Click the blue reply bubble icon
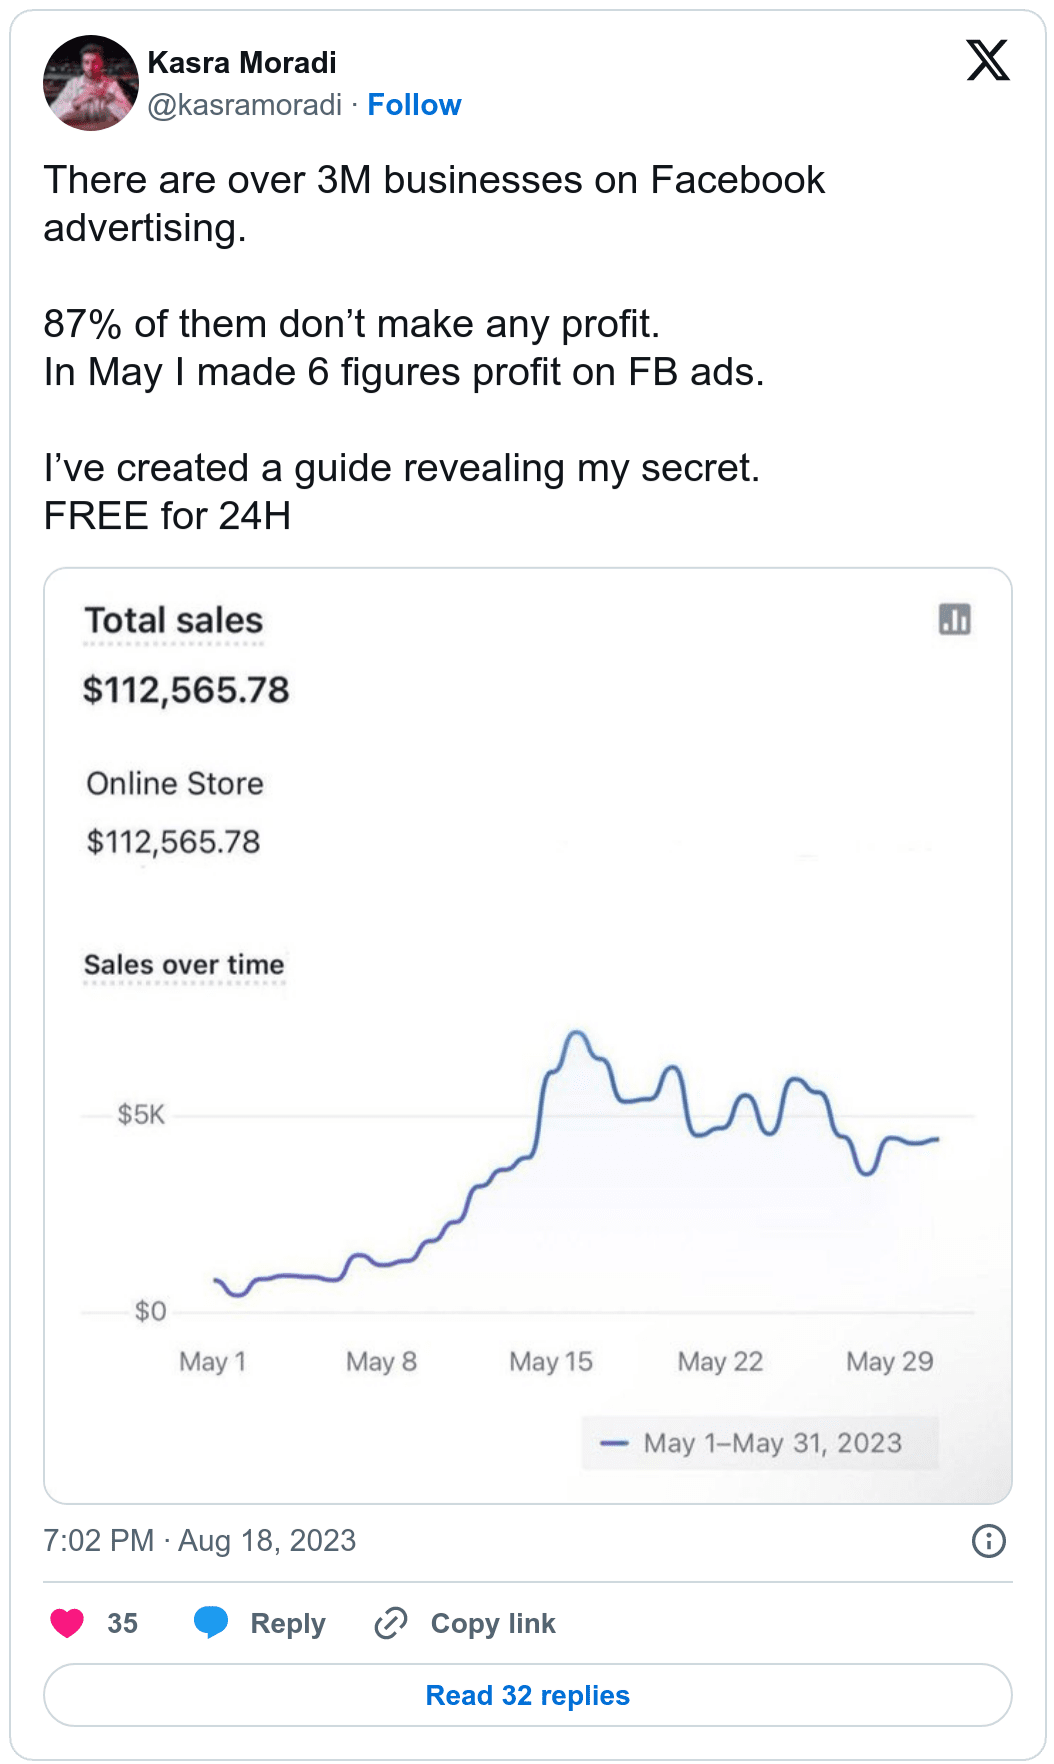The height and width of the screenshot is (1764, 1054). (x=211, y=1623)
